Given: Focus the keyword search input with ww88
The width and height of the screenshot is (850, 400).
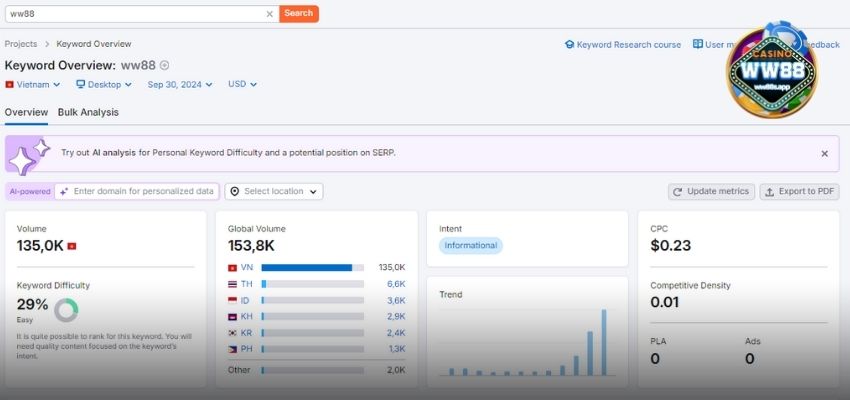Looking at the screenshot, I should click(x=142, y=14).
